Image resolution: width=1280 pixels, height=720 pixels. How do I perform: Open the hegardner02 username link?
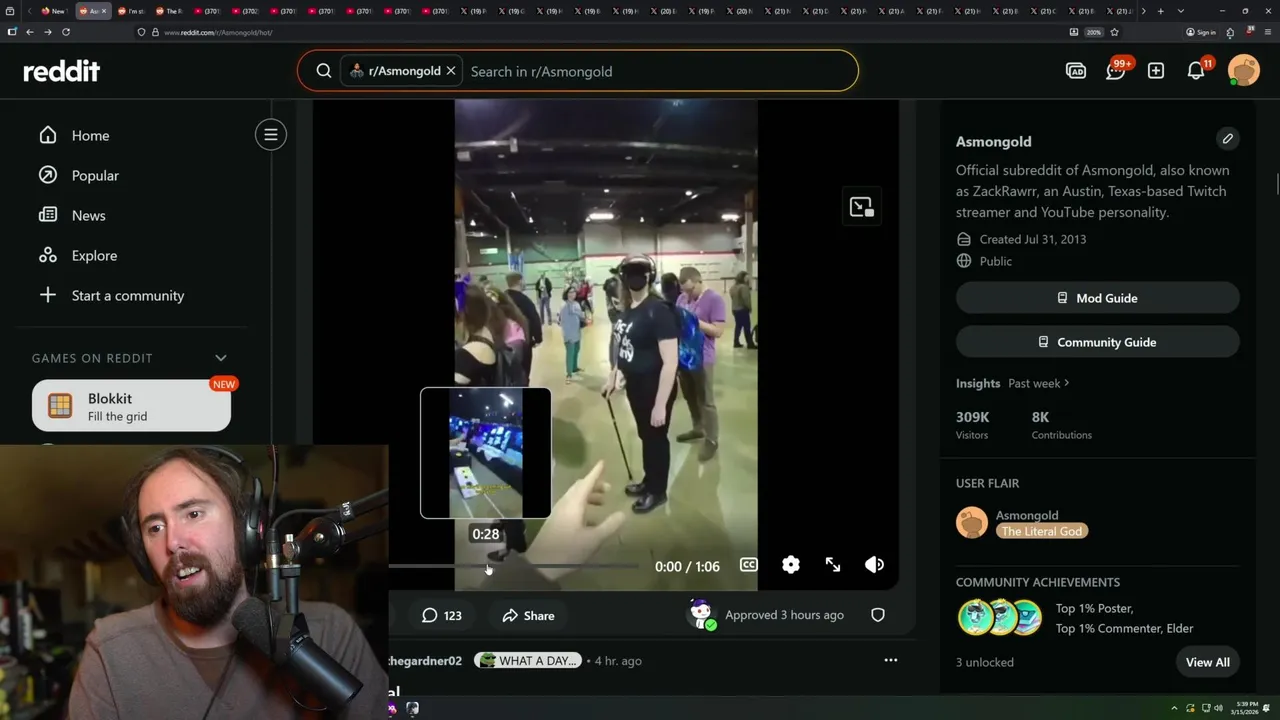[x=425, y=661]
